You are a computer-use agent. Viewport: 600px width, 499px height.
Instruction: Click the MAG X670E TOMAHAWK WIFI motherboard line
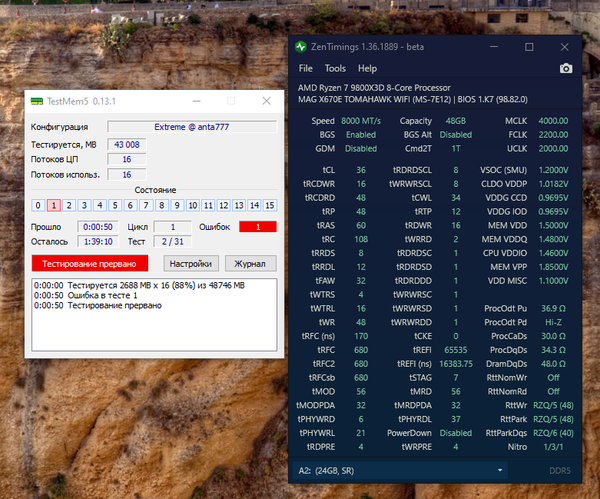click(412, 99)
